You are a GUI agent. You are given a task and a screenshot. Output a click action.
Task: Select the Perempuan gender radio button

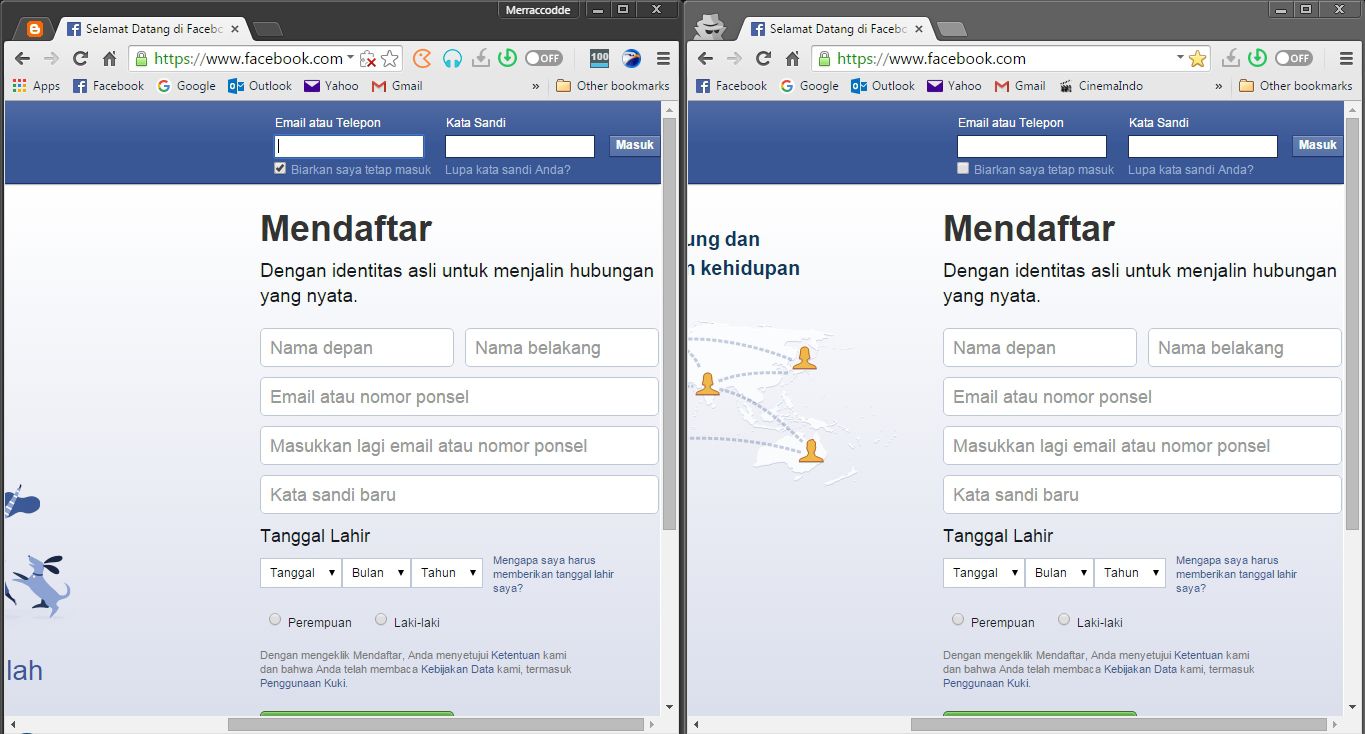[x=275, y=619]
